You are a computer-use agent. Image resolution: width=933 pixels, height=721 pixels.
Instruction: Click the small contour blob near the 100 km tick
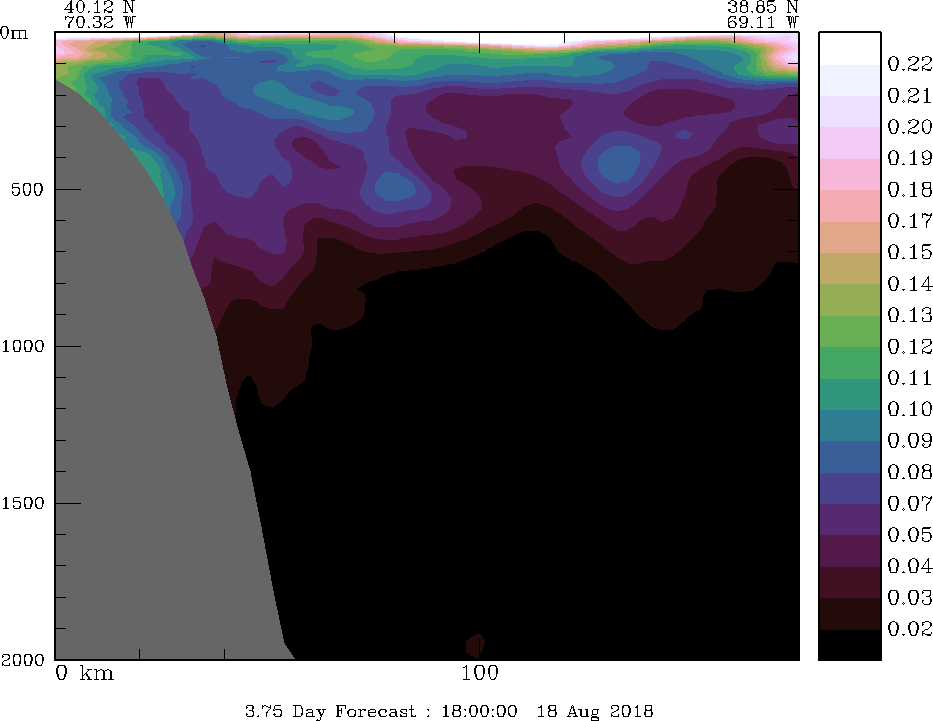(475, 645)
